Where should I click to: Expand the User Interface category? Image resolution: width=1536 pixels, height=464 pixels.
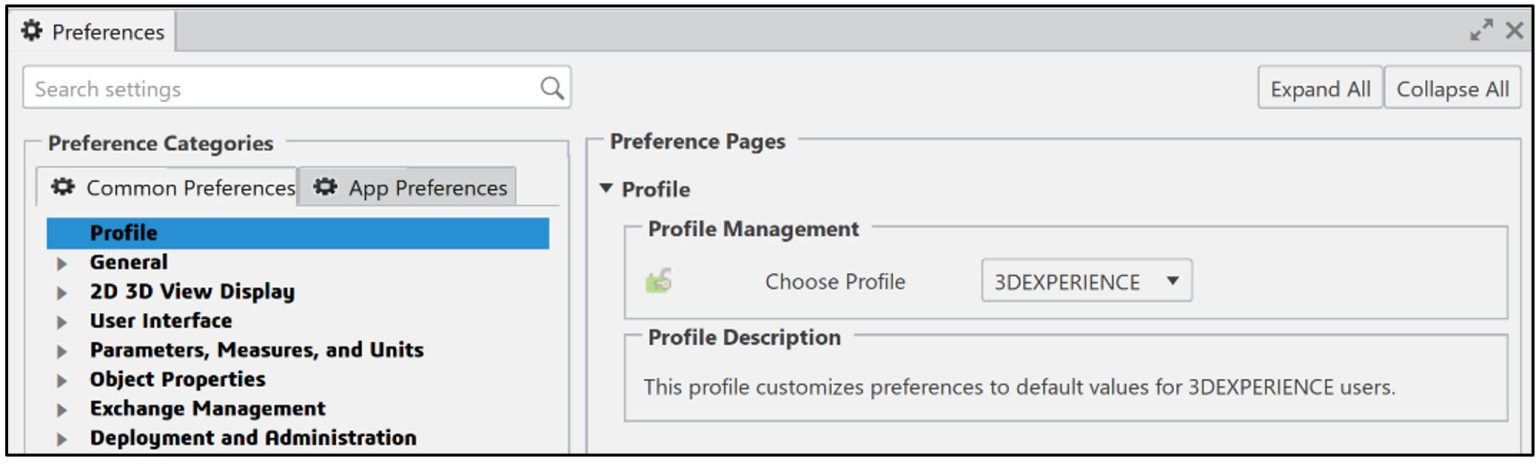(x=63, y=322)
